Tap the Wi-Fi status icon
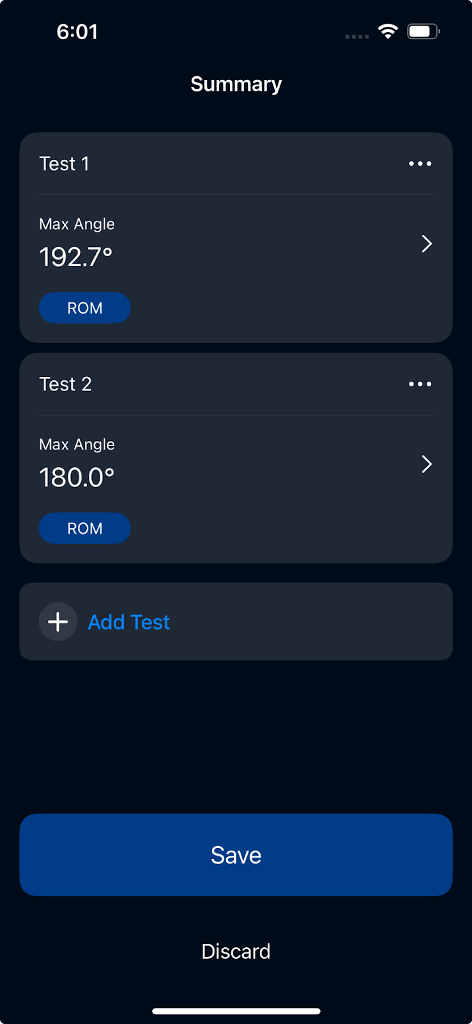 tap(388, 31)
